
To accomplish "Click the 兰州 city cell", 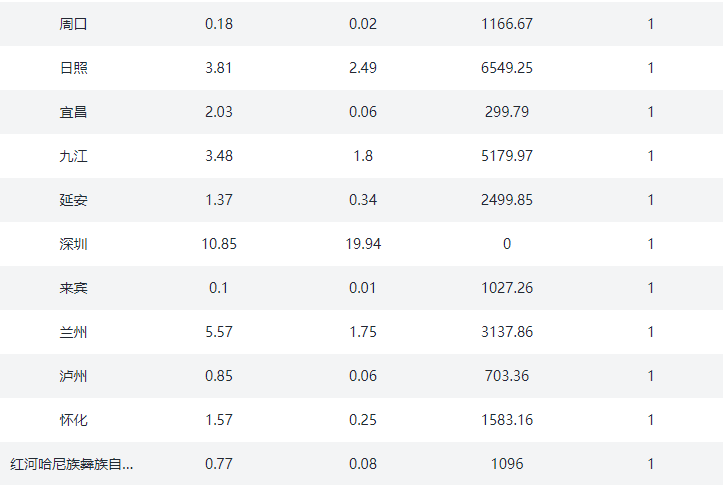I will coord(73,332).
